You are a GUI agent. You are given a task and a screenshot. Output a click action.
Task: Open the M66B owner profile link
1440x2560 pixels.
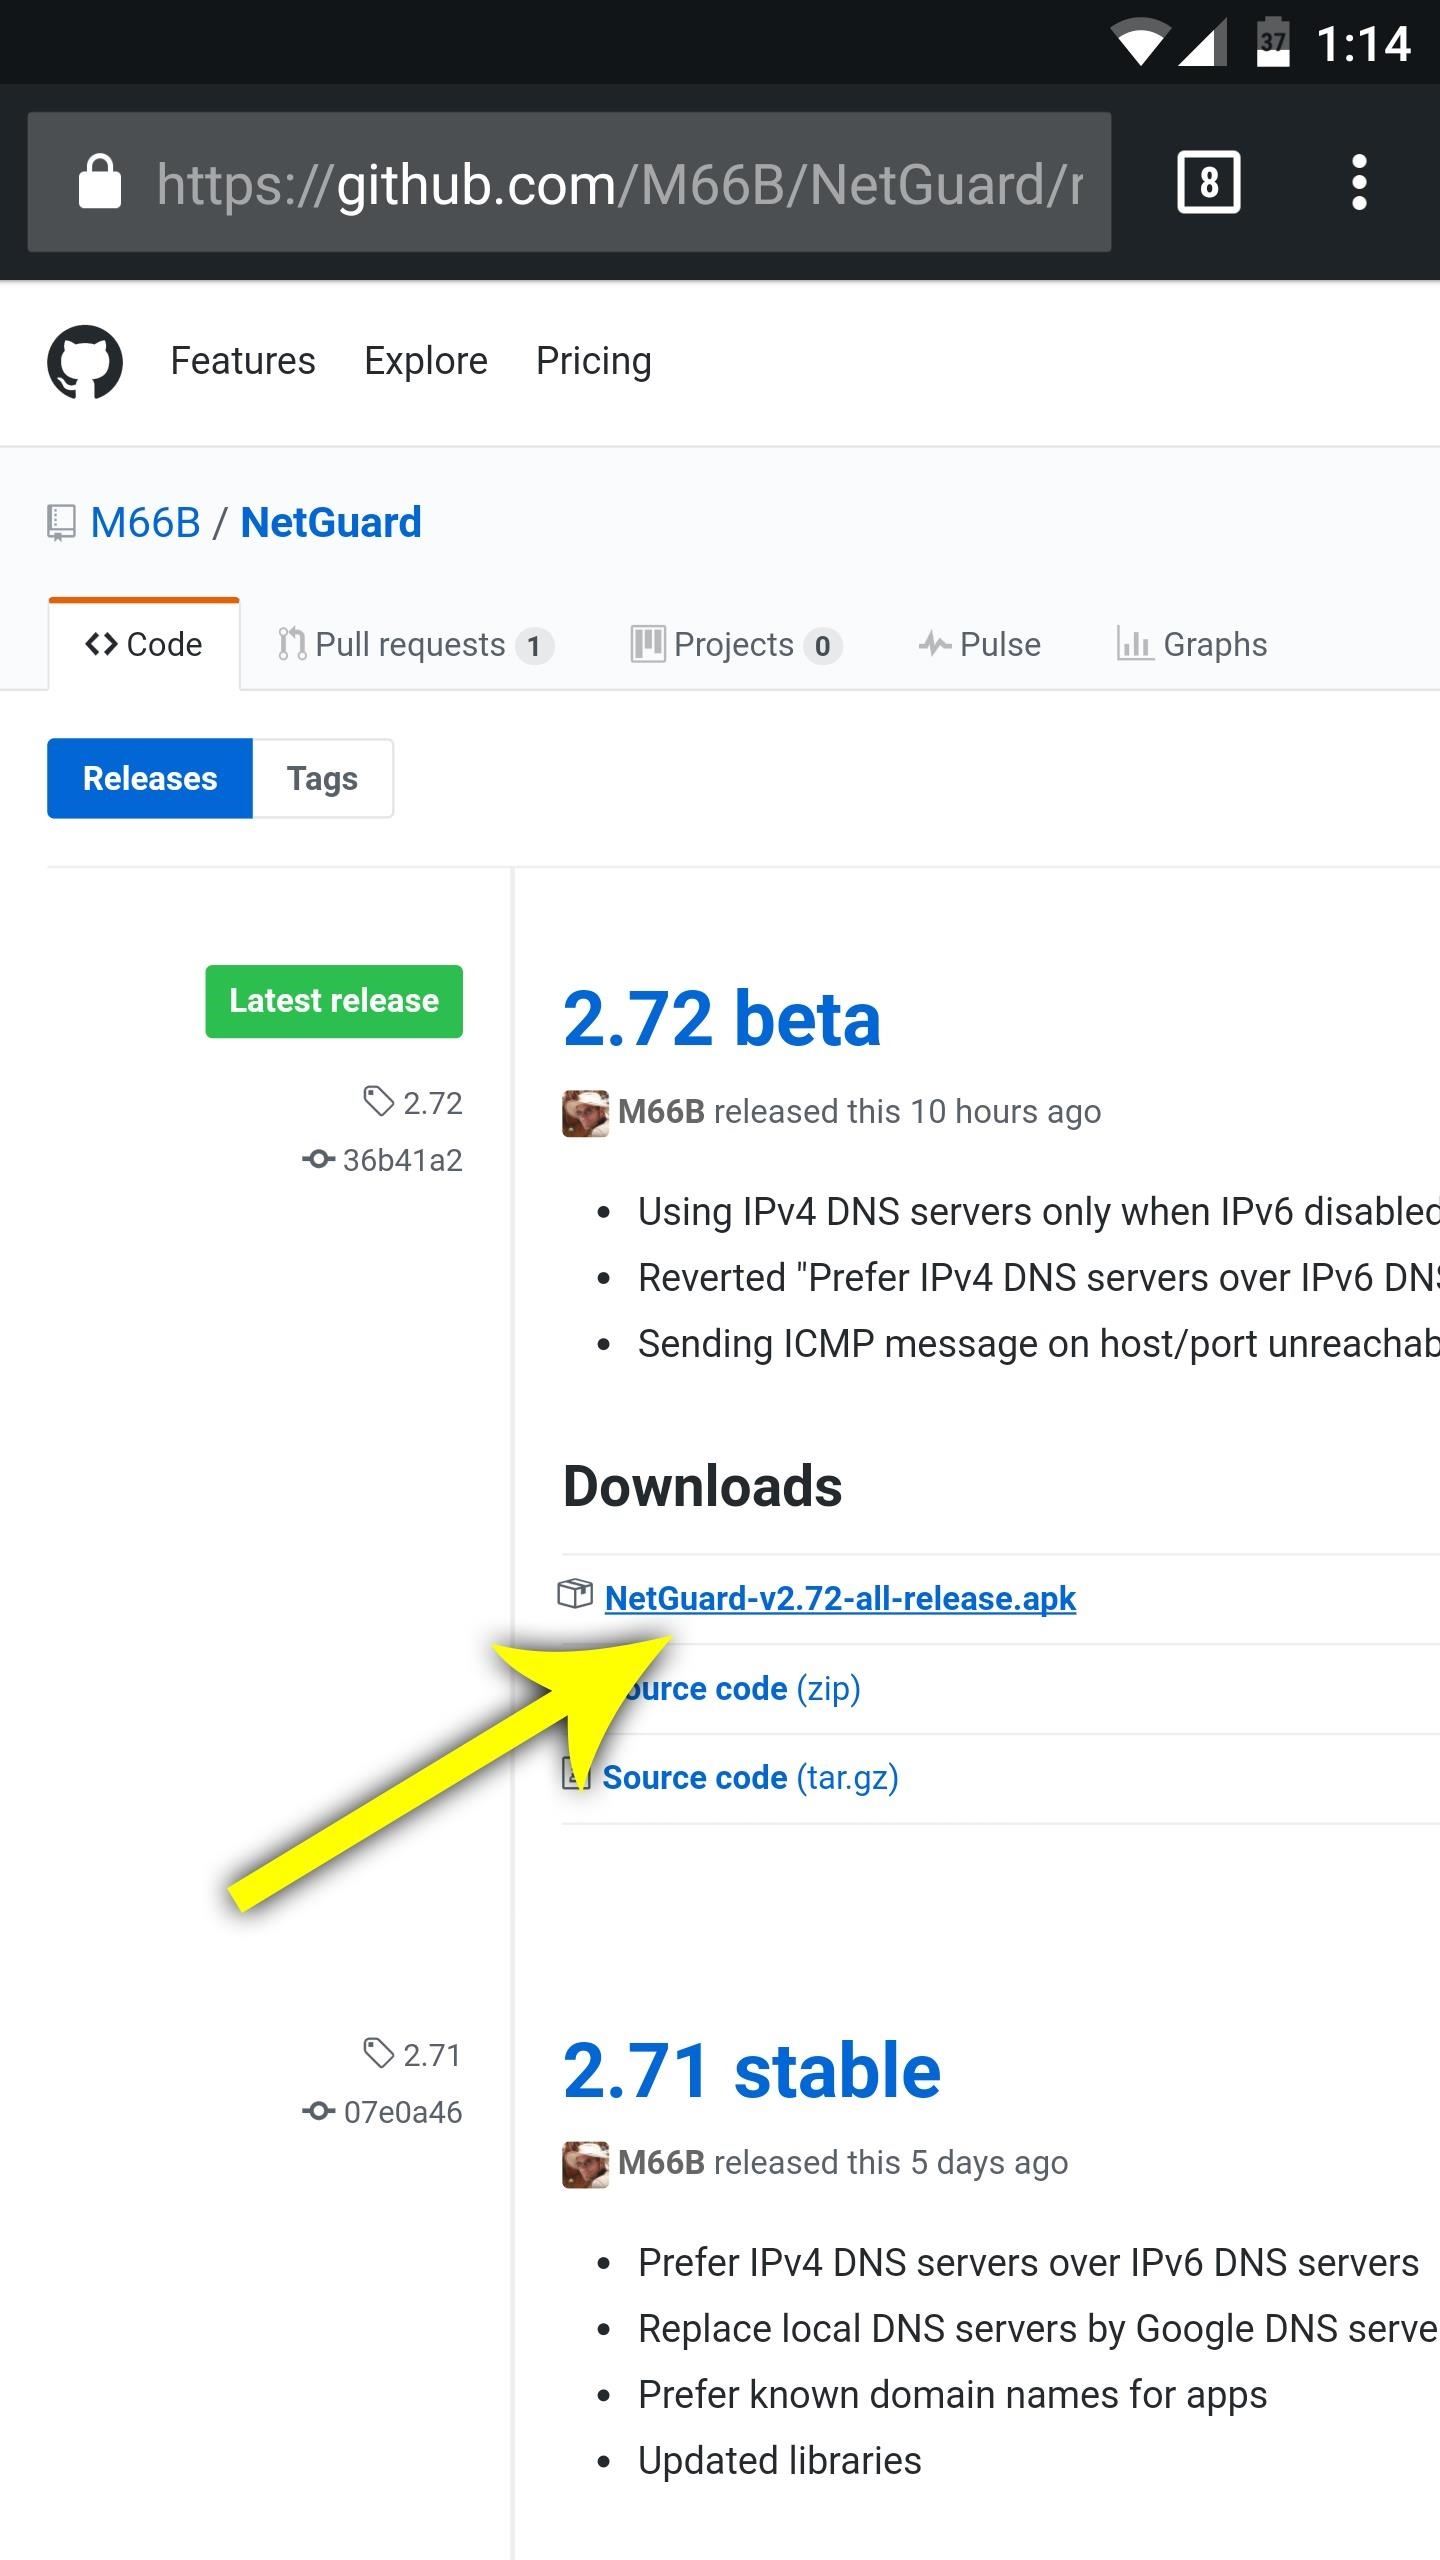pos(146,523)
